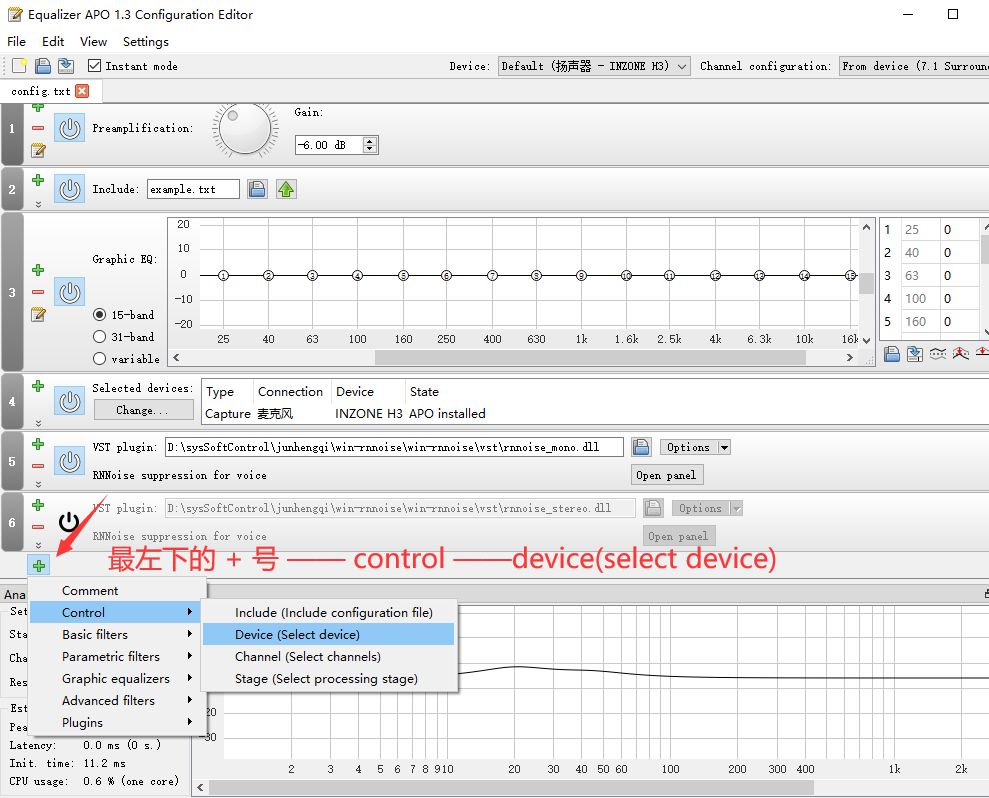Click the Preamplification gain dial

pyautogui.click(x=245, y=129)
